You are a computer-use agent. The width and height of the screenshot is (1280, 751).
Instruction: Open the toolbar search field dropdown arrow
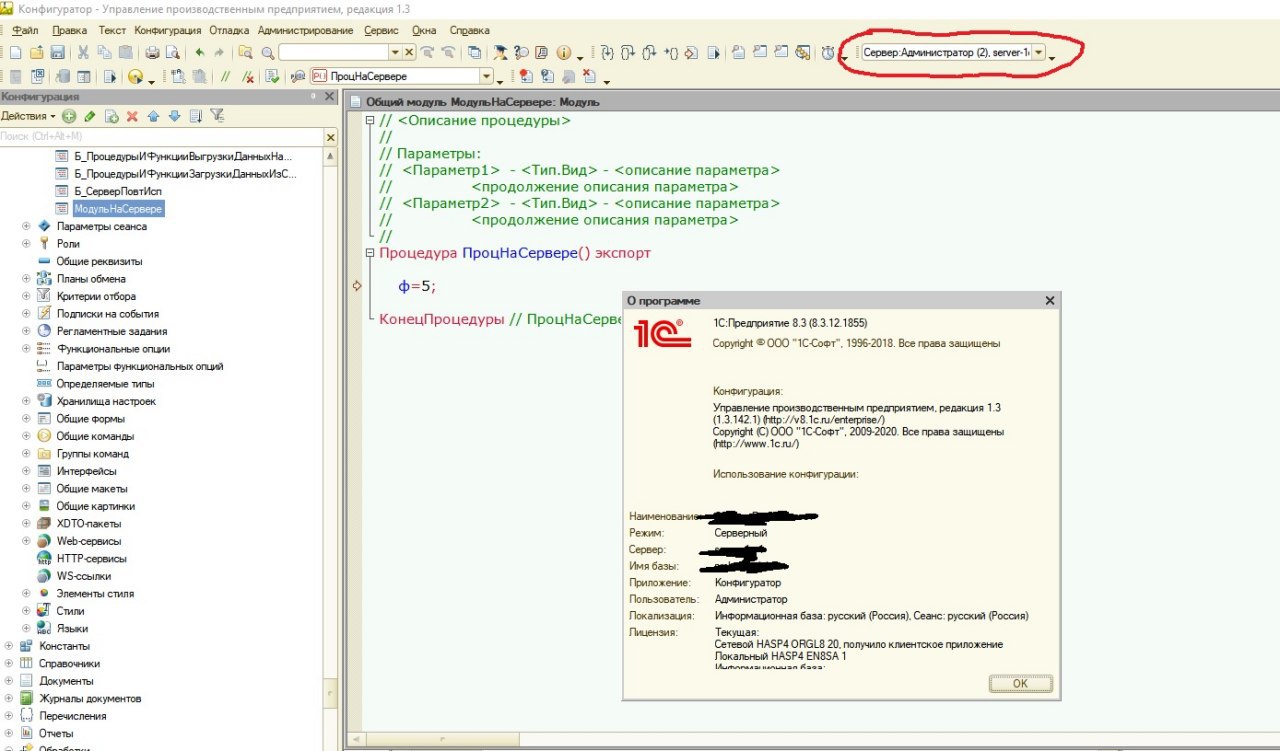pos(395,52)
